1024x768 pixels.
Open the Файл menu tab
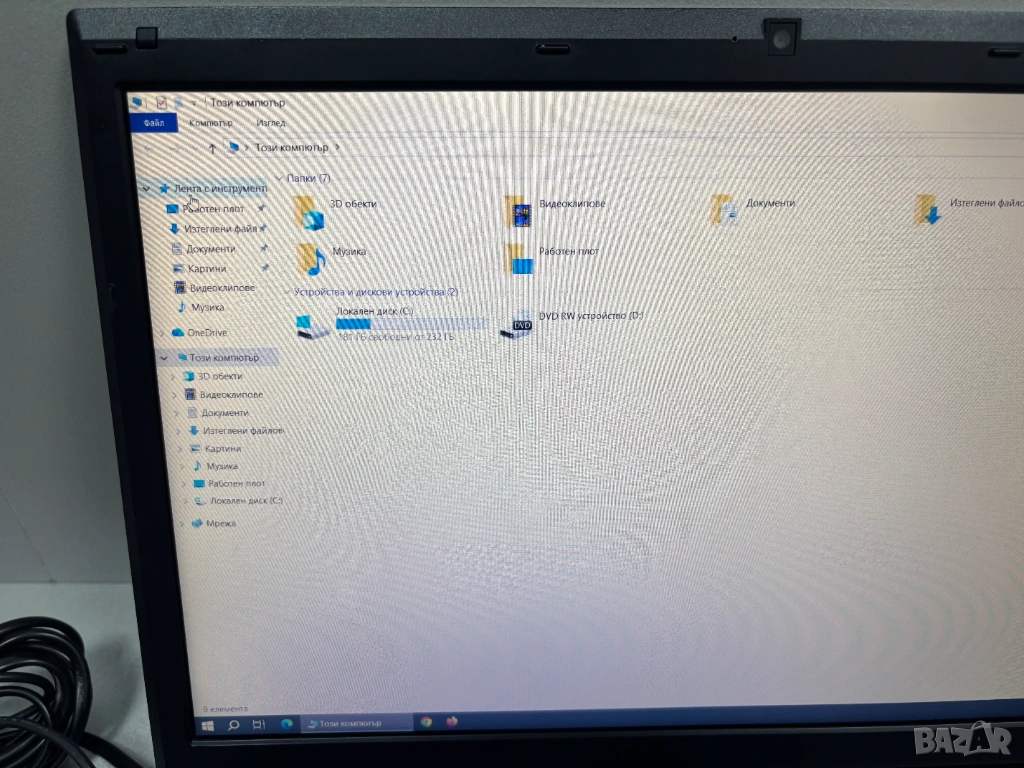154,123
